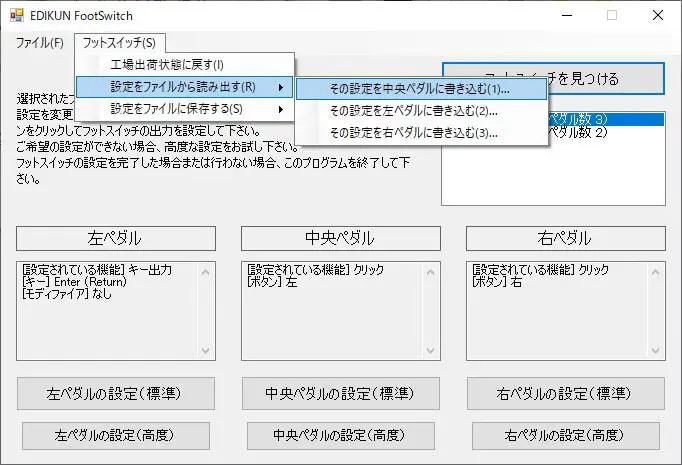The width and height of the screenshot is (682, 465).
Task: Click scroll-down arrow in left pedal info box
Action: click(x=206, y=350)
